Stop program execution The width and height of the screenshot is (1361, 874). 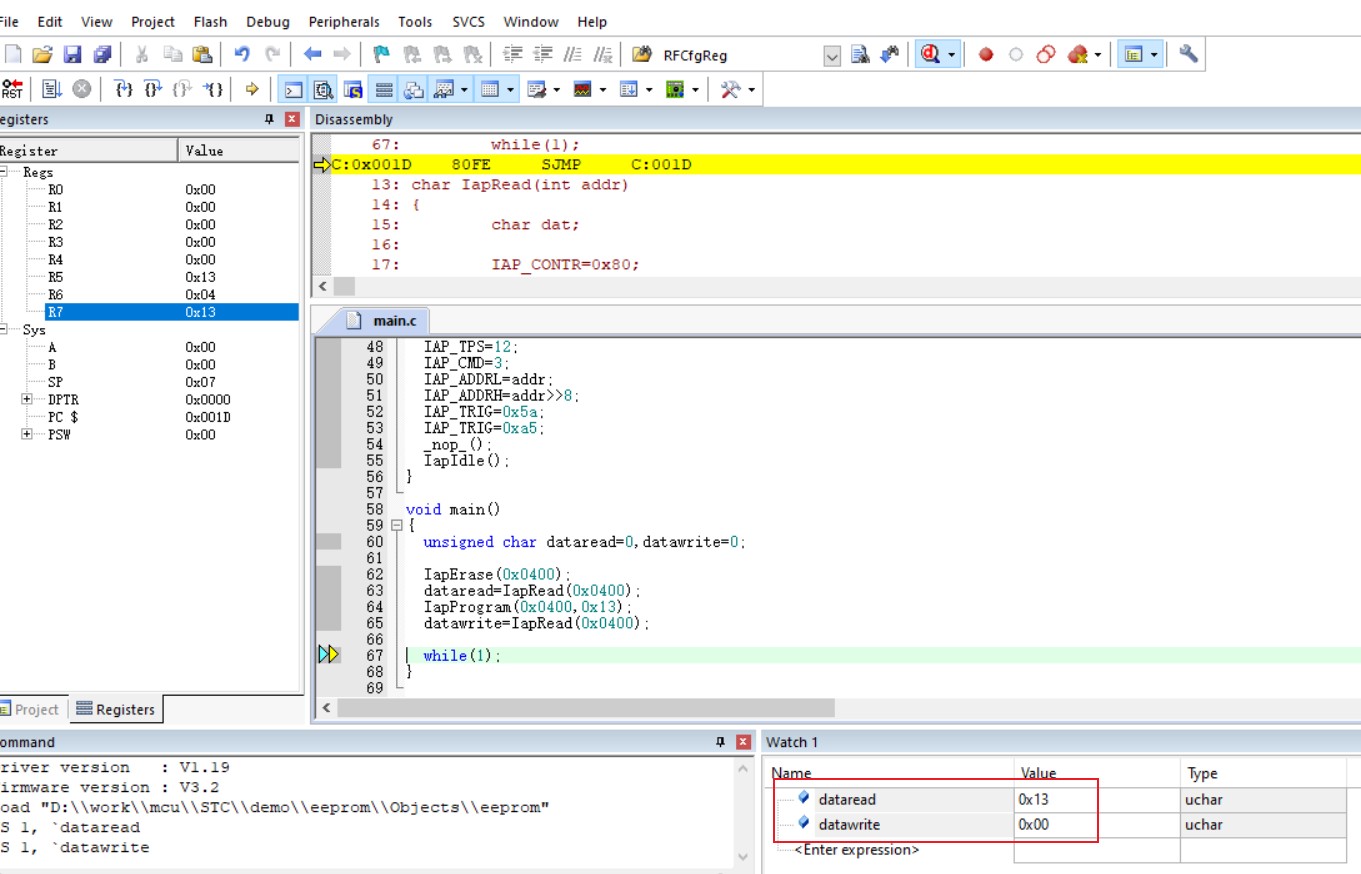(82, 89)
